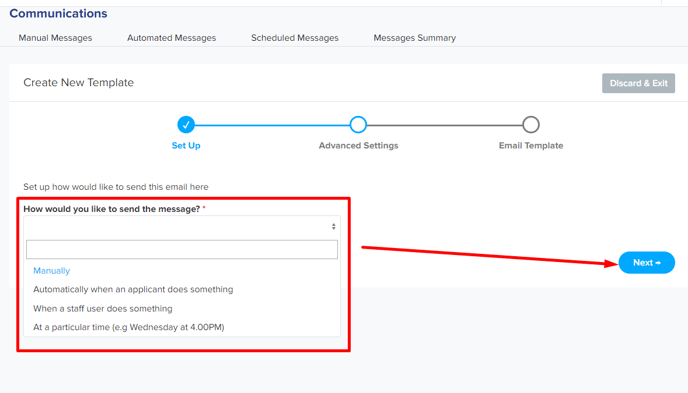Click the Email Template step circle

531,125
